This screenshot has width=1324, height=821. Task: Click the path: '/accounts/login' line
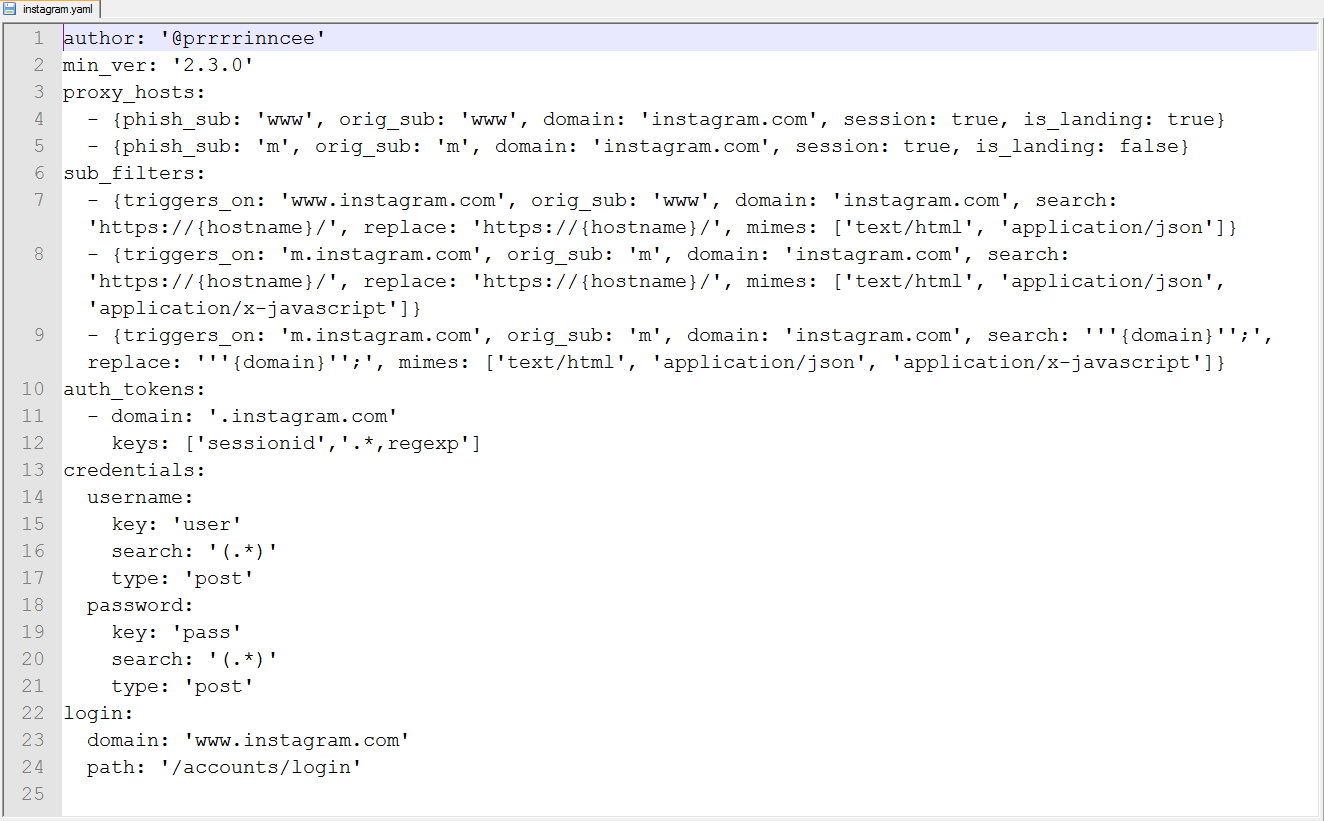[x=224, y=767]
